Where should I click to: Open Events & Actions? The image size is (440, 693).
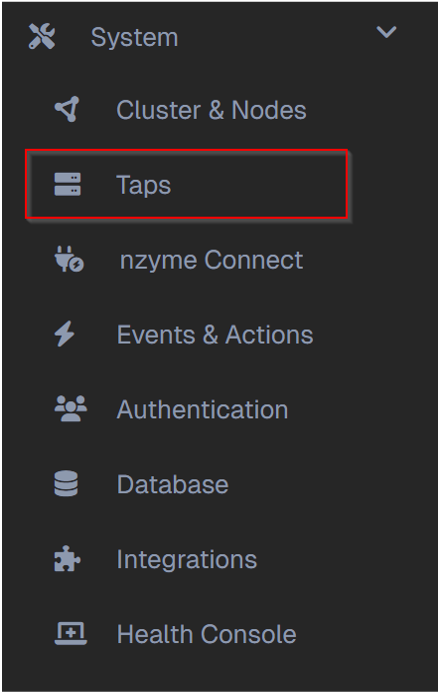coord(215,335)
